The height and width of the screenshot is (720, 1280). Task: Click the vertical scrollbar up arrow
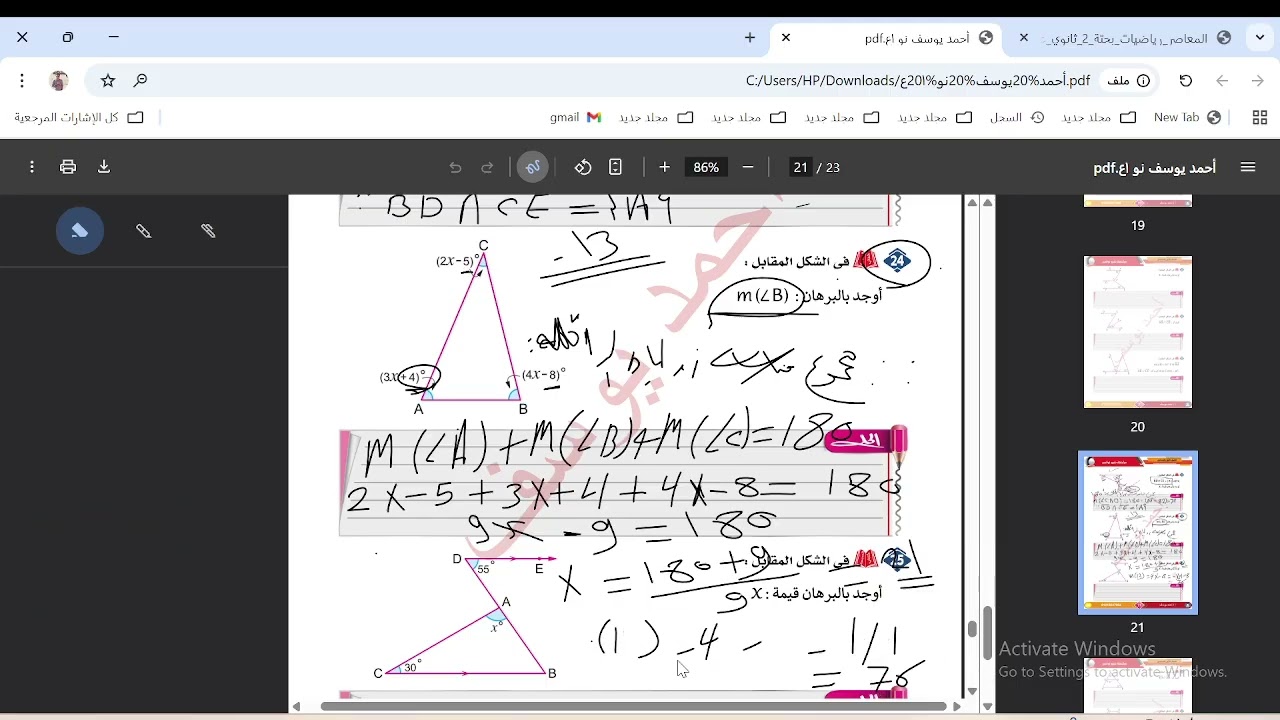pyautogui.click(x=972, y=202)
